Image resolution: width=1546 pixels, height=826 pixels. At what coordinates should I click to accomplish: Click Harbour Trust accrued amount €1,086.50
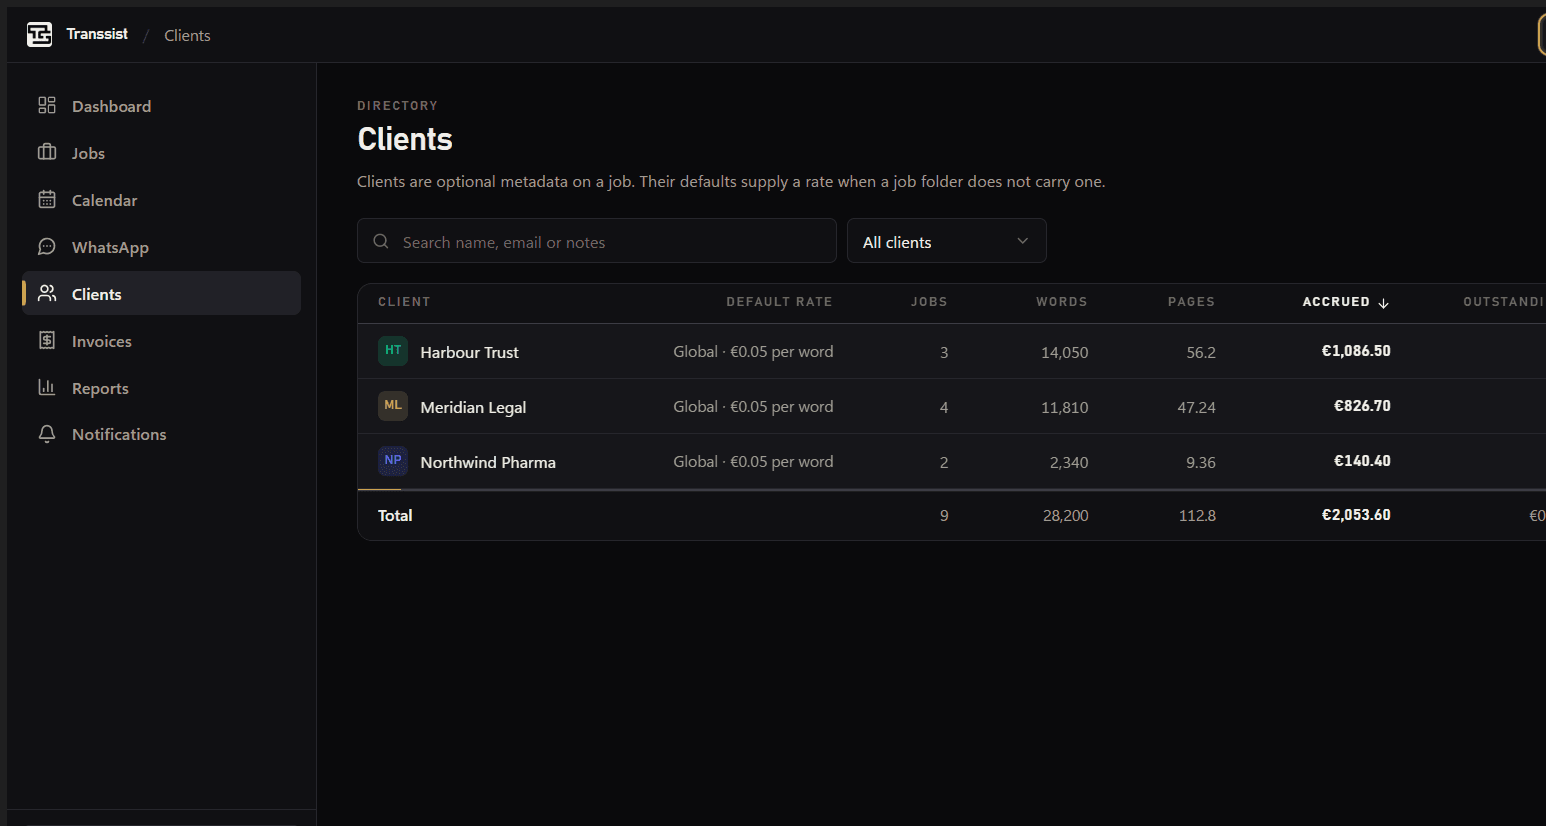point(1356,351)
